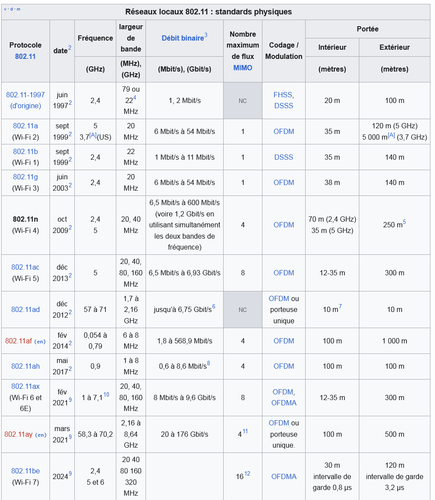Follow the DSSS link in the 802.11b row
Viewport: 435px width, 500px height.
(x=284, y=157)
